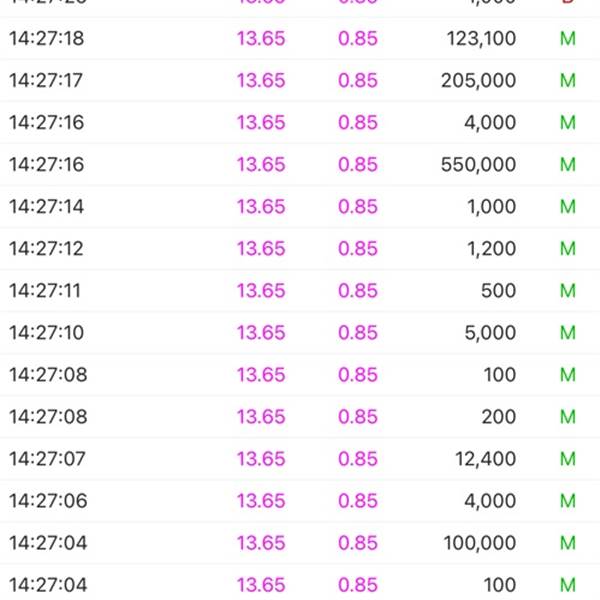
Task: Select the 14:27:18 trade row with 123,100 volume
Action: point(300,38)
